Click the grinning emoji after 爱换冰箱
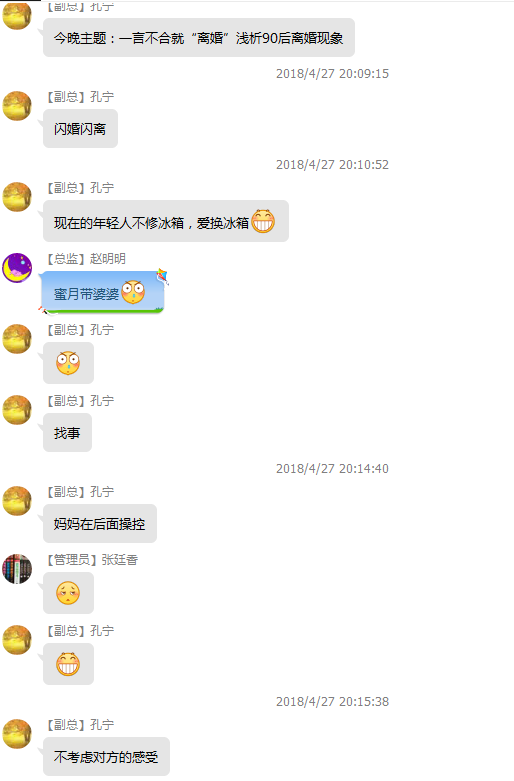Viewport: 514px width, 781px height. tap(263, 221)
